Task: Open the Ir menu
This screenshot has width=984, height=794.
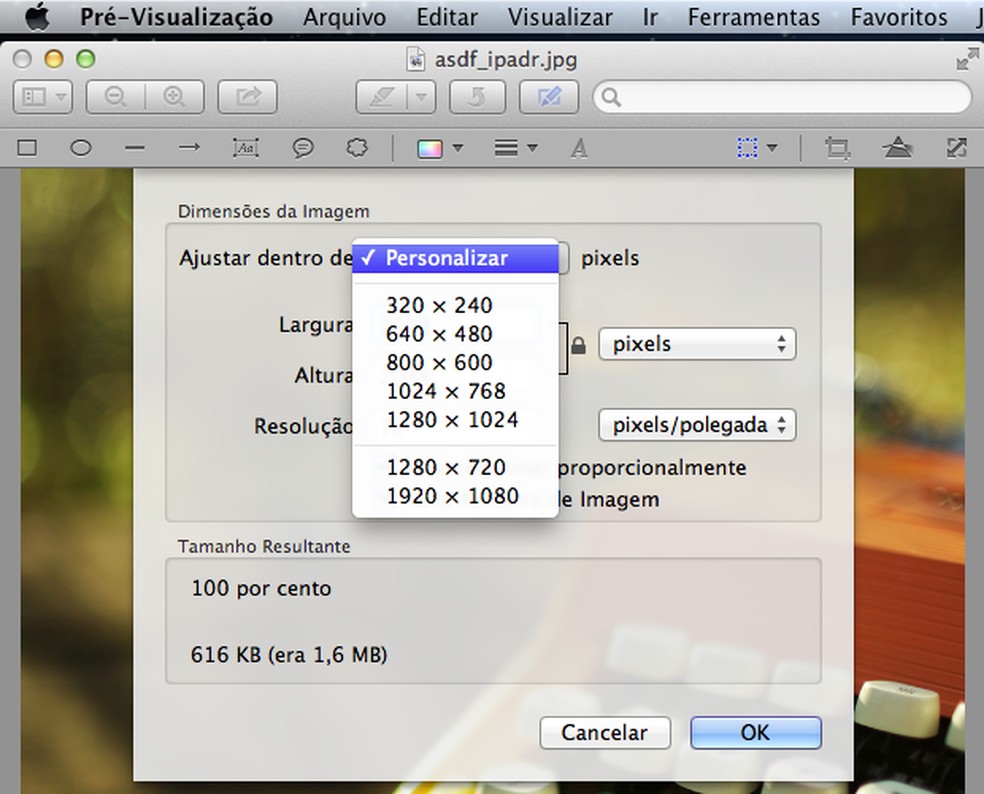Action: point(650,17)
